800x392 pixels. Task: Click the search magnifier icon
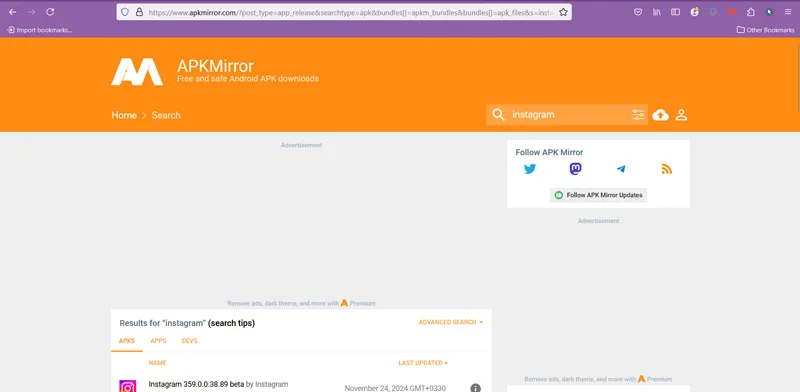tap(498, 114)
